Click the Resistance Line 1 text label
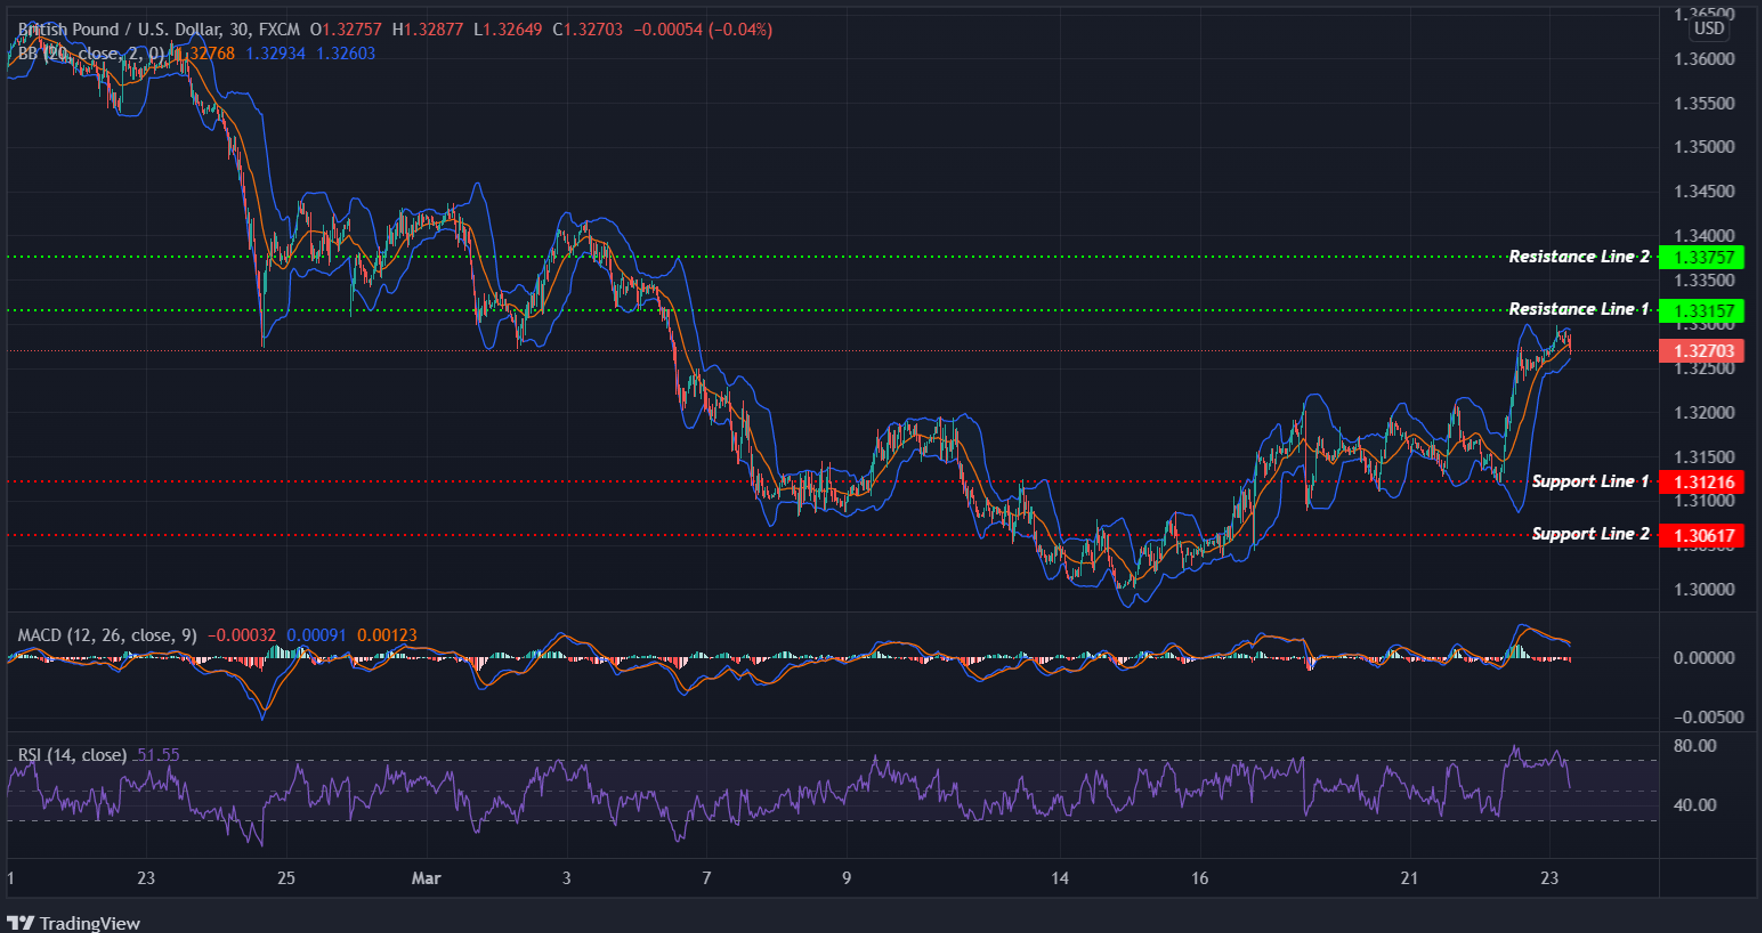 pyautogui.click(x=1579, y=309)
